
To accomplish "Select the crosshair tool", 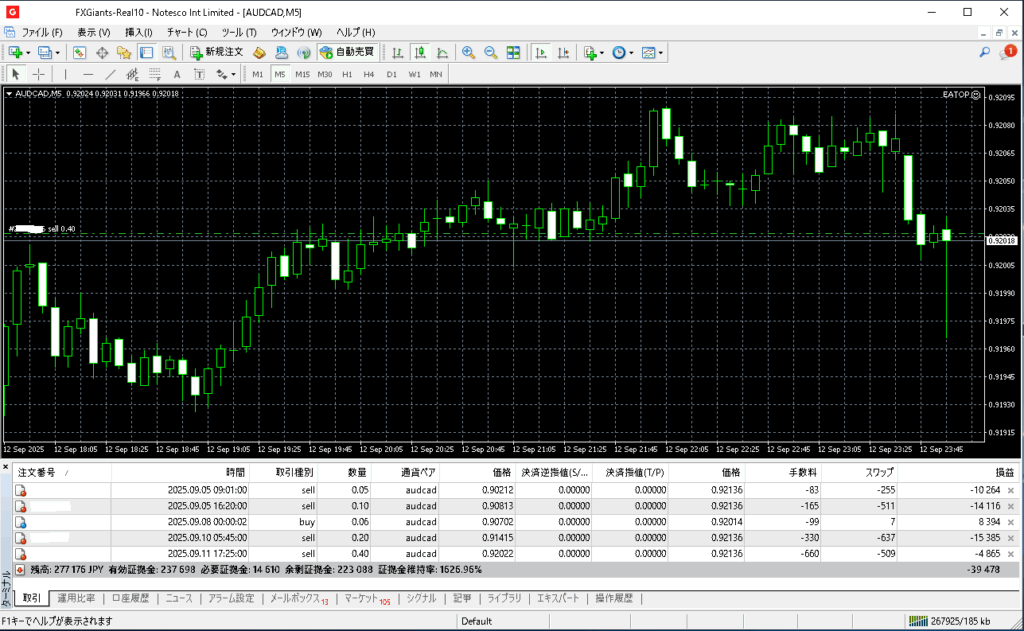I will point(39,74).
